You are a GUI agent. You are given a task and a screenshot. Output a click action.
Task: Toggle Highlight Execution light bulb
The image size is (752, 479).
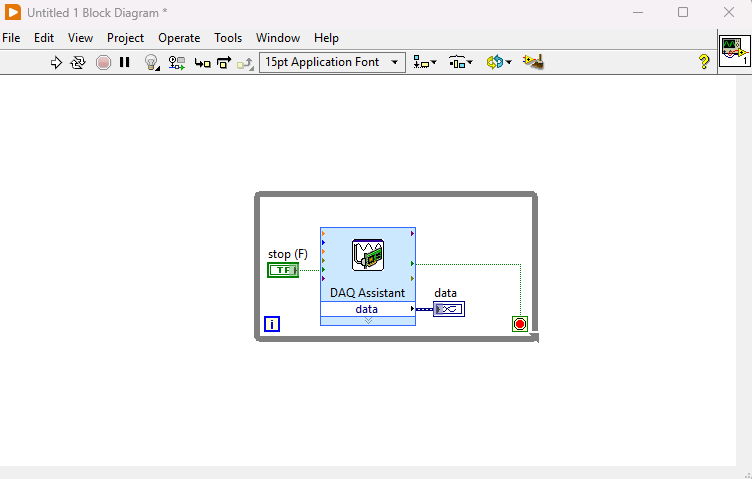151,62
